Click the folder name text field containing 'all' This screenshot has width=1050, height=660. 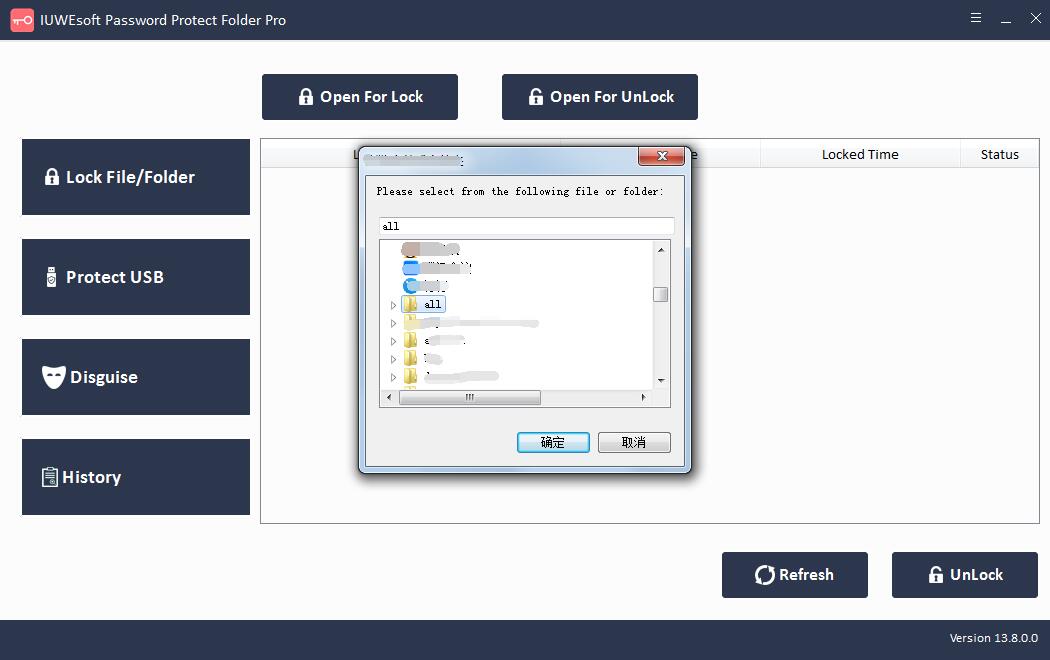pyautogui.click(x=526, y=226)
